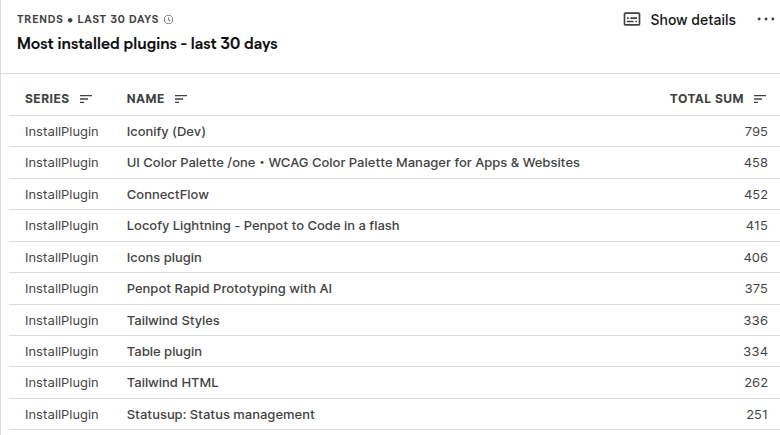The height and width of the screenshot is (435, 780).
Task: Select the Table plugin row
Action: [164, 352]
